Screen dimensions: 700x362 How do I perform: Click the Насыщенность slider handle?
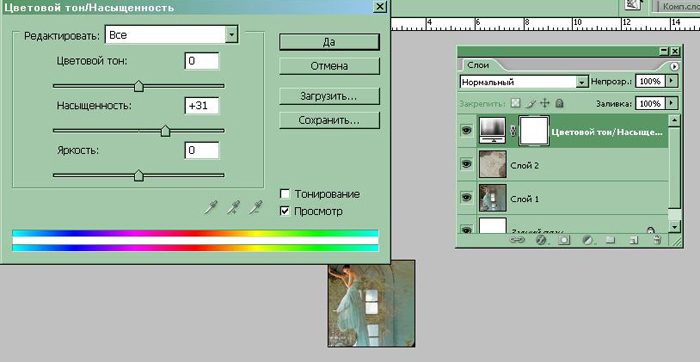tap(165, 131)
